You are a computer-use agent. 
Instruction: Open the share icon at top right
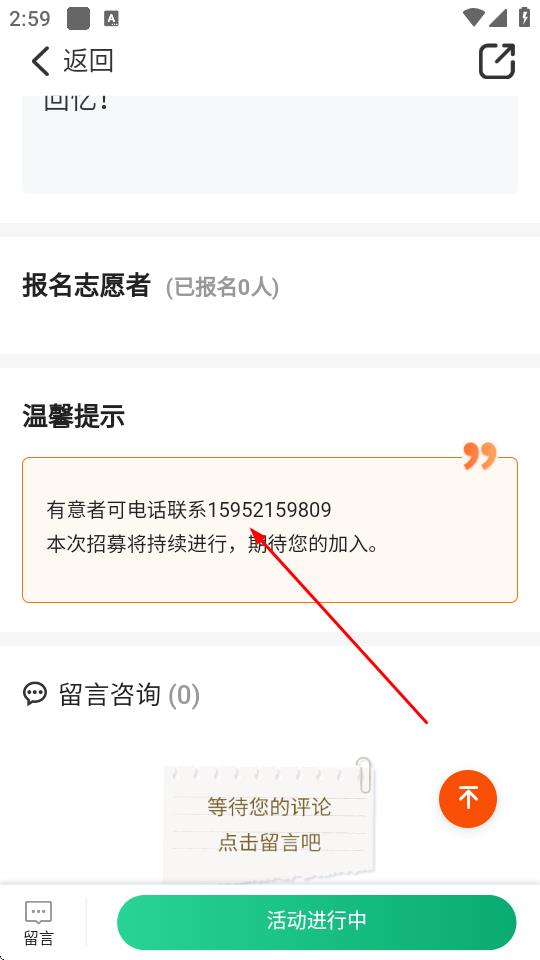click(497, 61)
